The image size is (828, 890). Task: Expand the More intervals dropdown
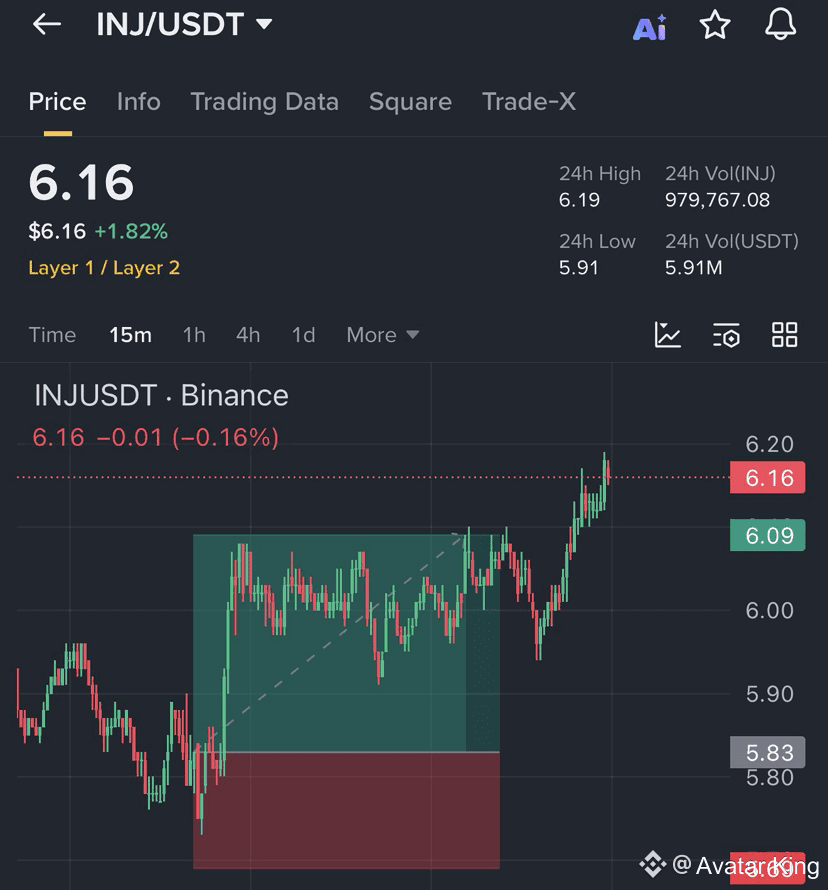click(x=383, y=335)
